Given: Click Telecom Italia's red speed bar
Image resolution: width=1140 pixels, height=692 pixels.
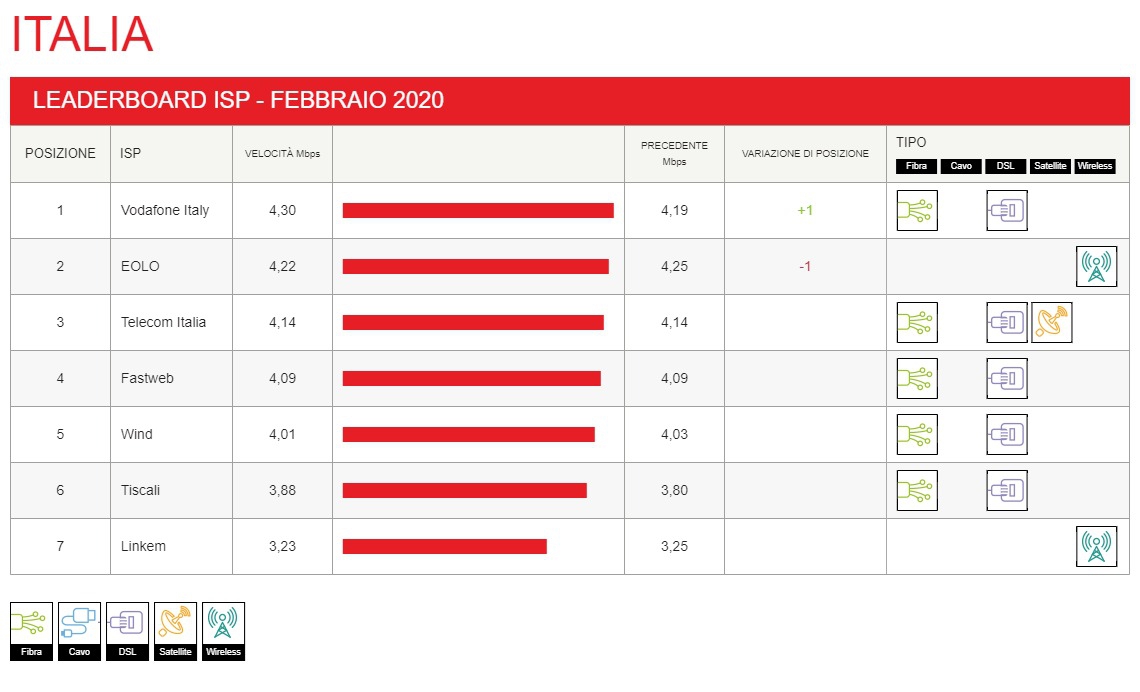Looking at the screenshot, I should pyautogui.click(x=473, y=322).
